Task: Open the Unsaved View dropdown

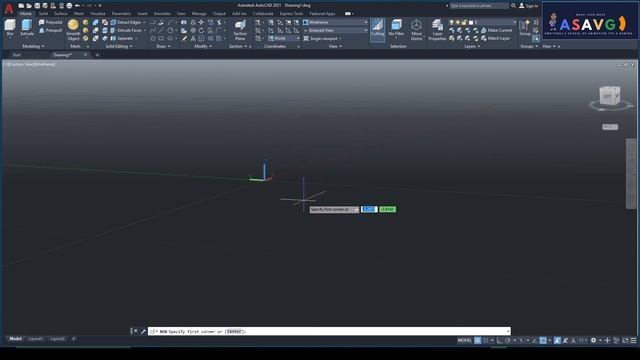Action: (x=335, y=30)
